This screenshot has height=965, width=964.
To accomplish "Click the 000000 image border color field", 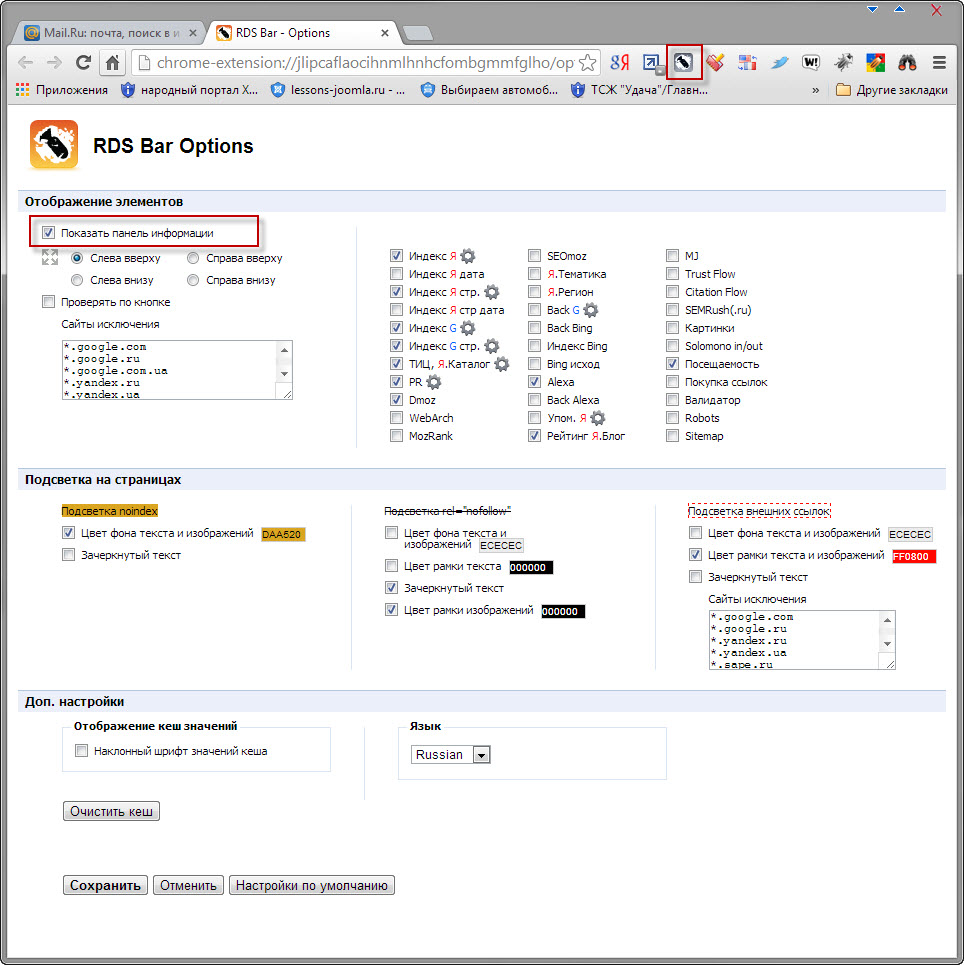I will [563, 611].
